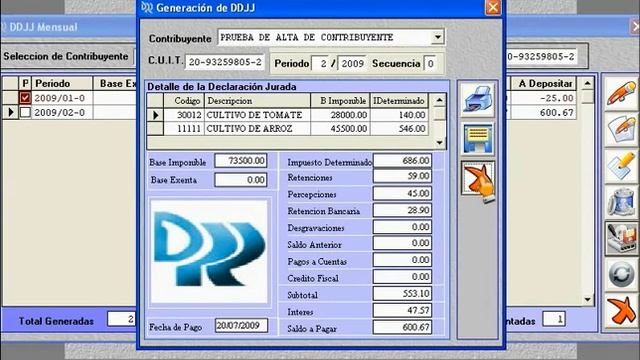Click the edit document with pen icon
The image size is (640, 360).
pos(621,130)
